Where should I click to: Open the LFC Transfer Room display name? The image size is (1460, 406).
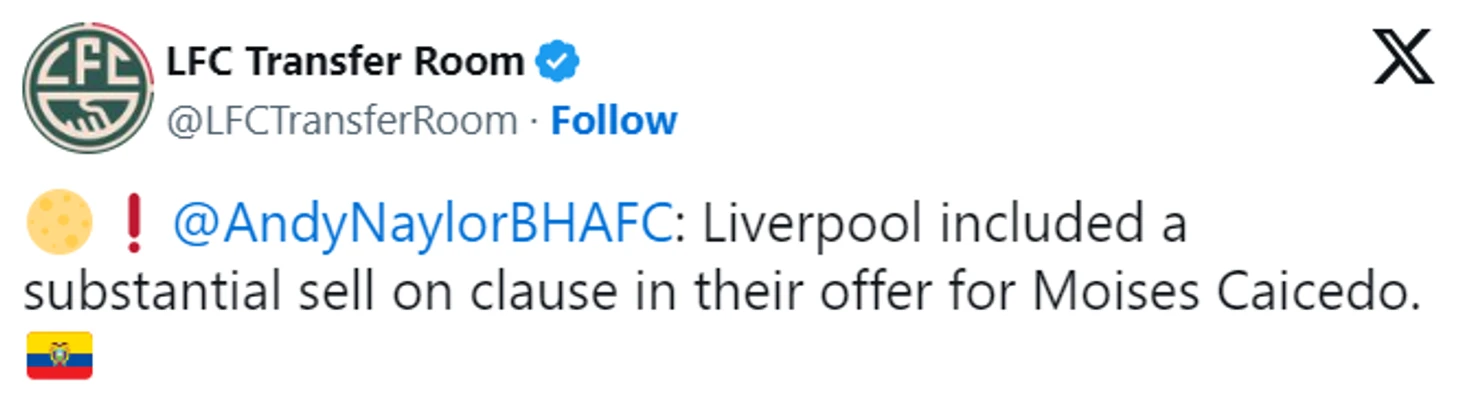click(x=345, y=62)
